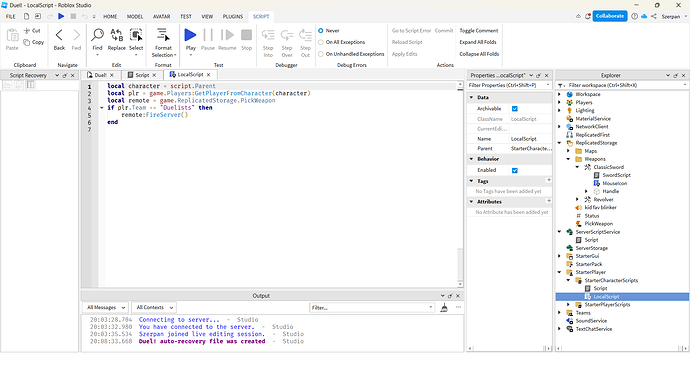The width and height of the screenshot is (690, 366).
Task: Switch to the MODEL ribbon tab
Action: pos(135,16)
